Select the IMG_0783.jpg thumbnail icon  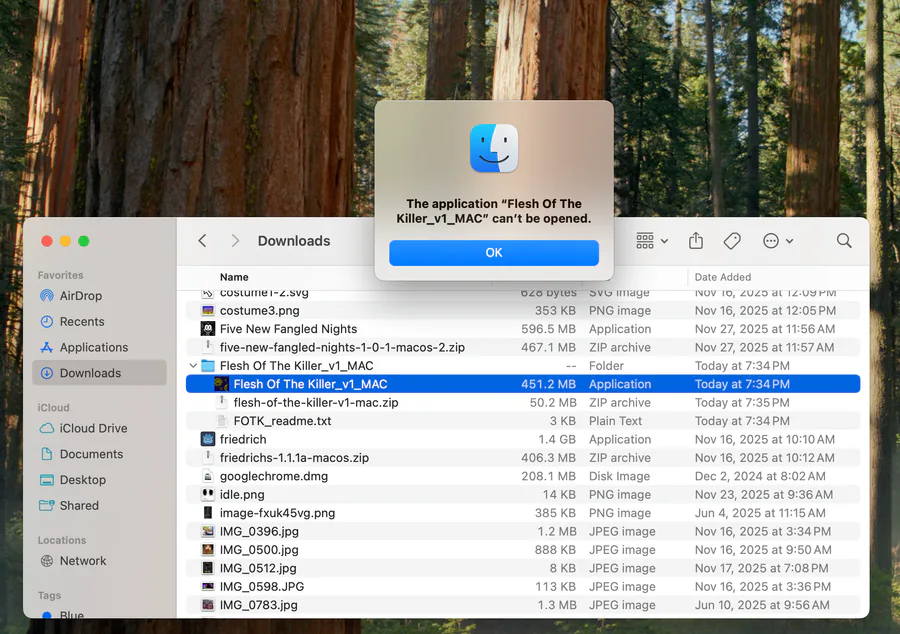coord(208,605)
